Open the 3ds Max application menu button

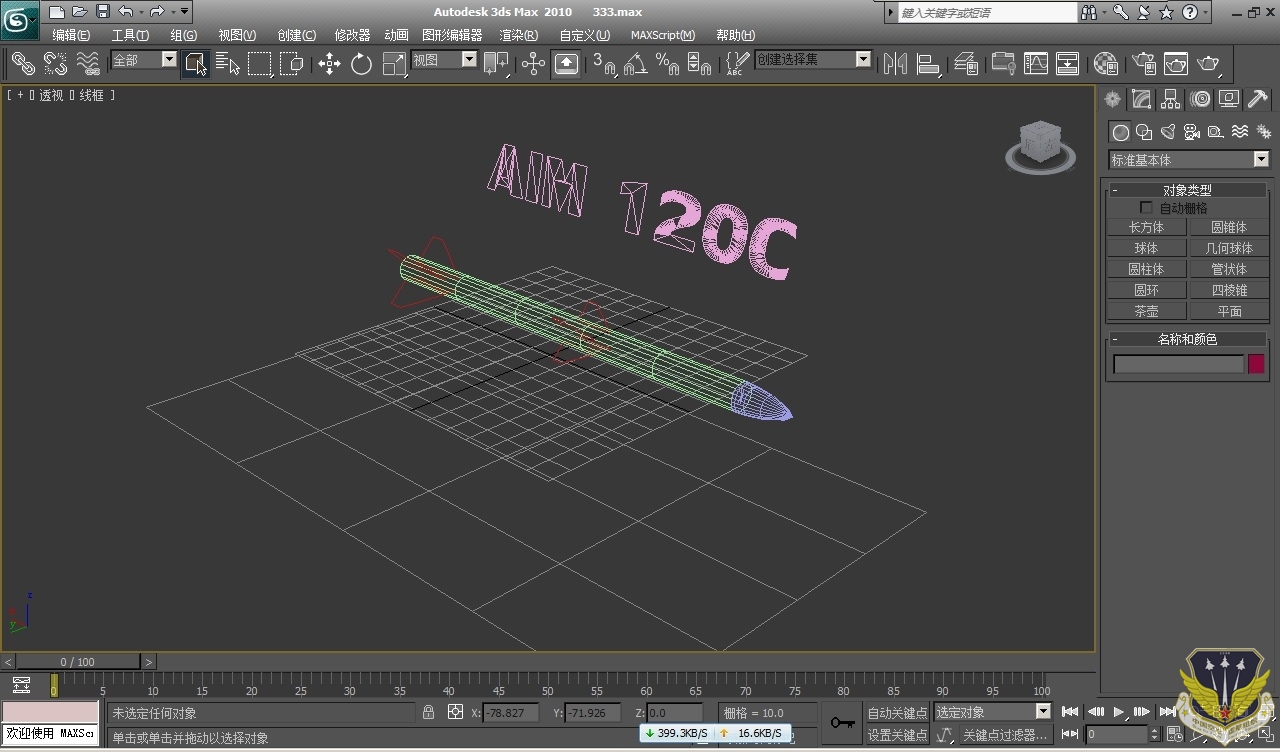[19, 18]
